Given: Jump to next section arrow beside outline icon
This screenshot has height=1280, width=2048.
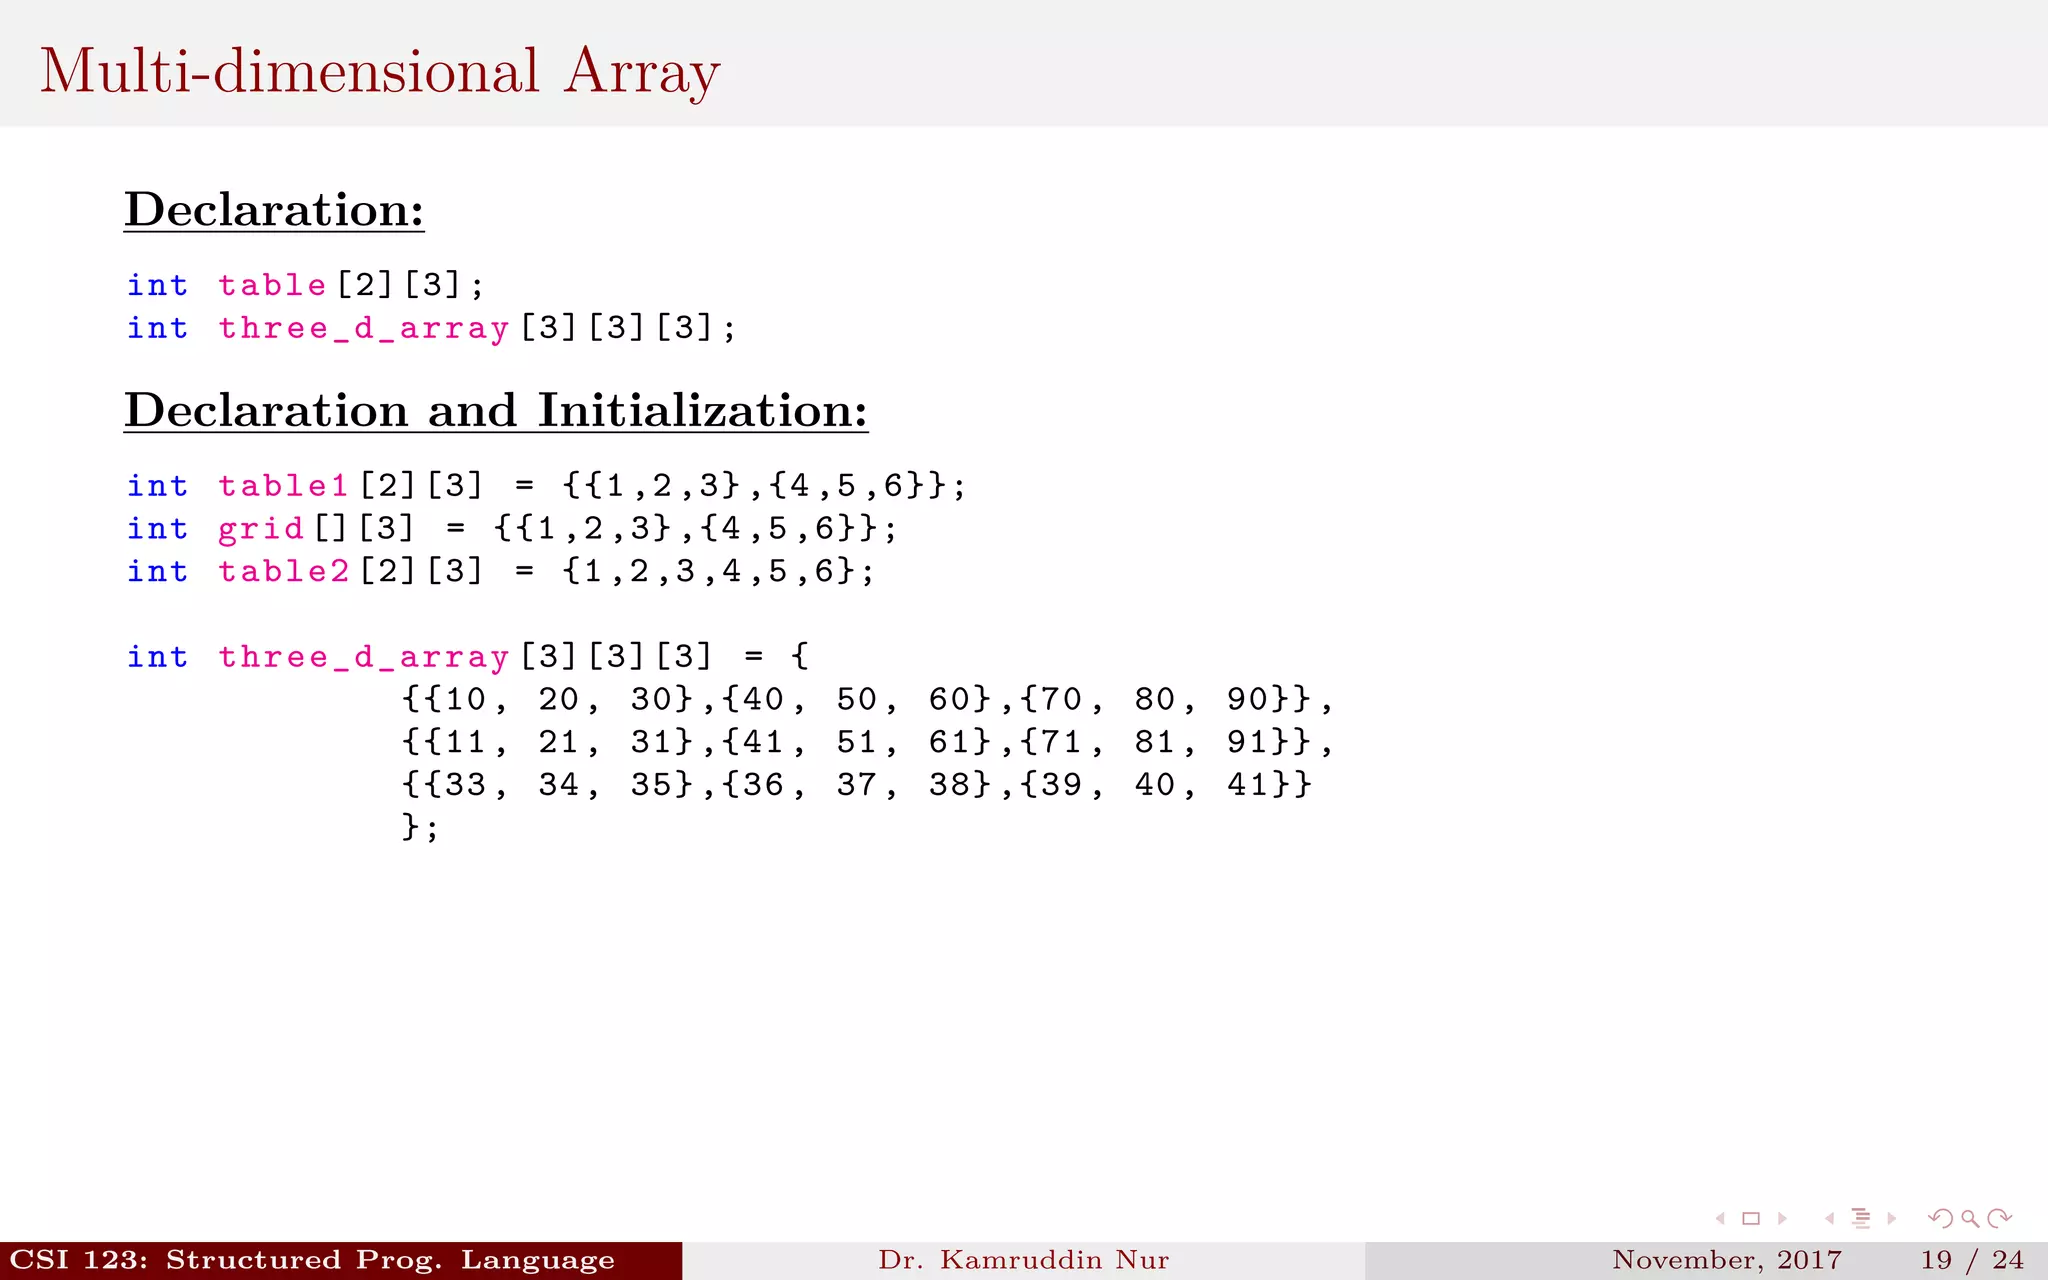Looking at the screenshot, I should (1892, 1218).
